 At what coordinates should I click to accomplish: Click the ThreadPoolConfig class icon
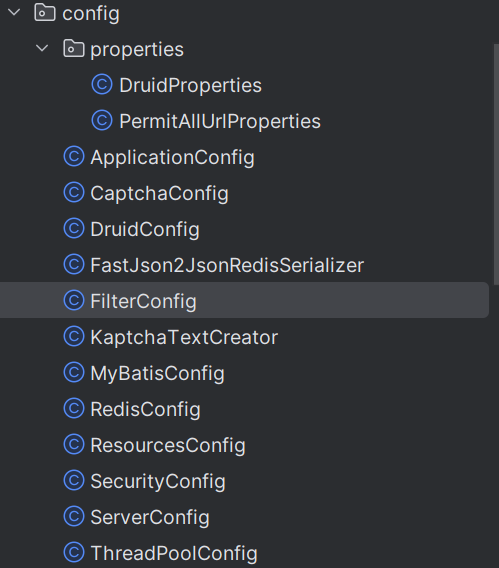coord(74,552)
